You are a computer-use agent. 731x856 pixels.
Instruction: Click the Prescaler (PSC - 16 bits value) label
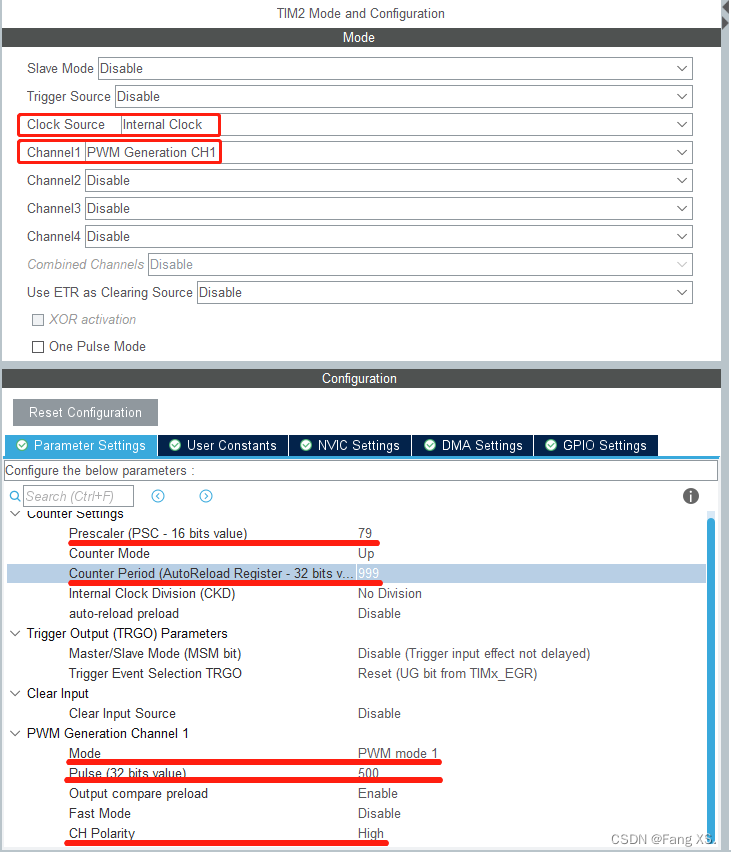(x=158, y=533)
